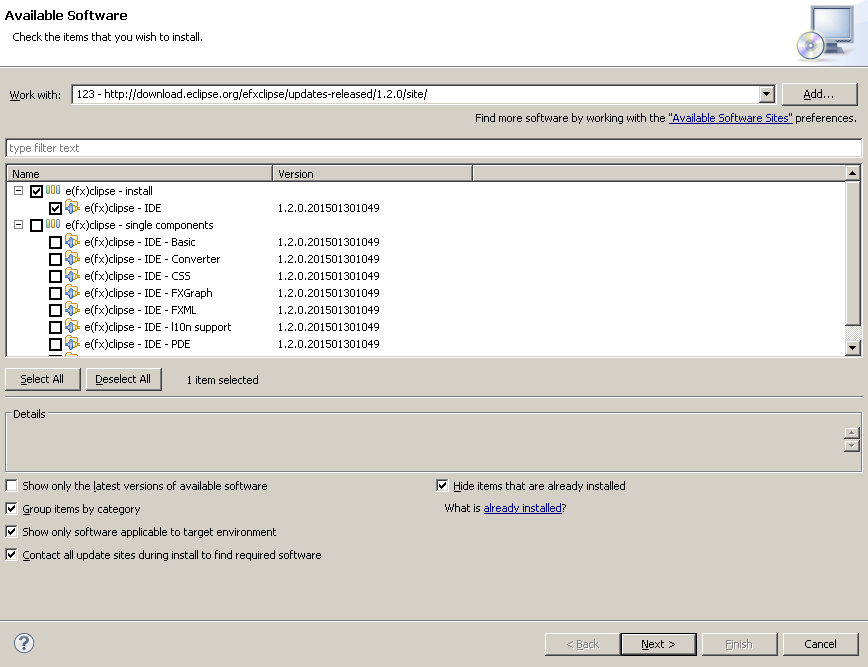Screen dimensions: 868x667
Task: Check e(fx)clipse - IDE - FXGraph checkbox
Action: click(55, 293)
